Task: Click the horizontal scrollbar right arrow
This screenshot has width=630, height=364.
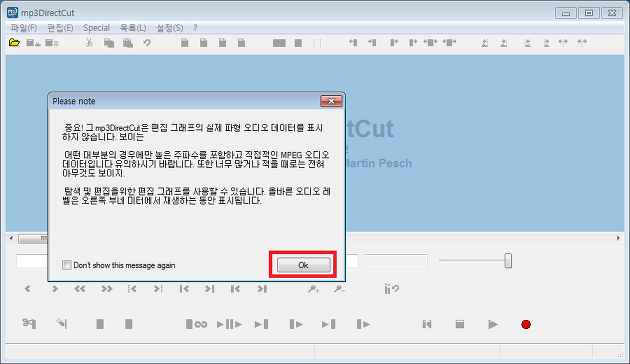Action: pos(618,238)
